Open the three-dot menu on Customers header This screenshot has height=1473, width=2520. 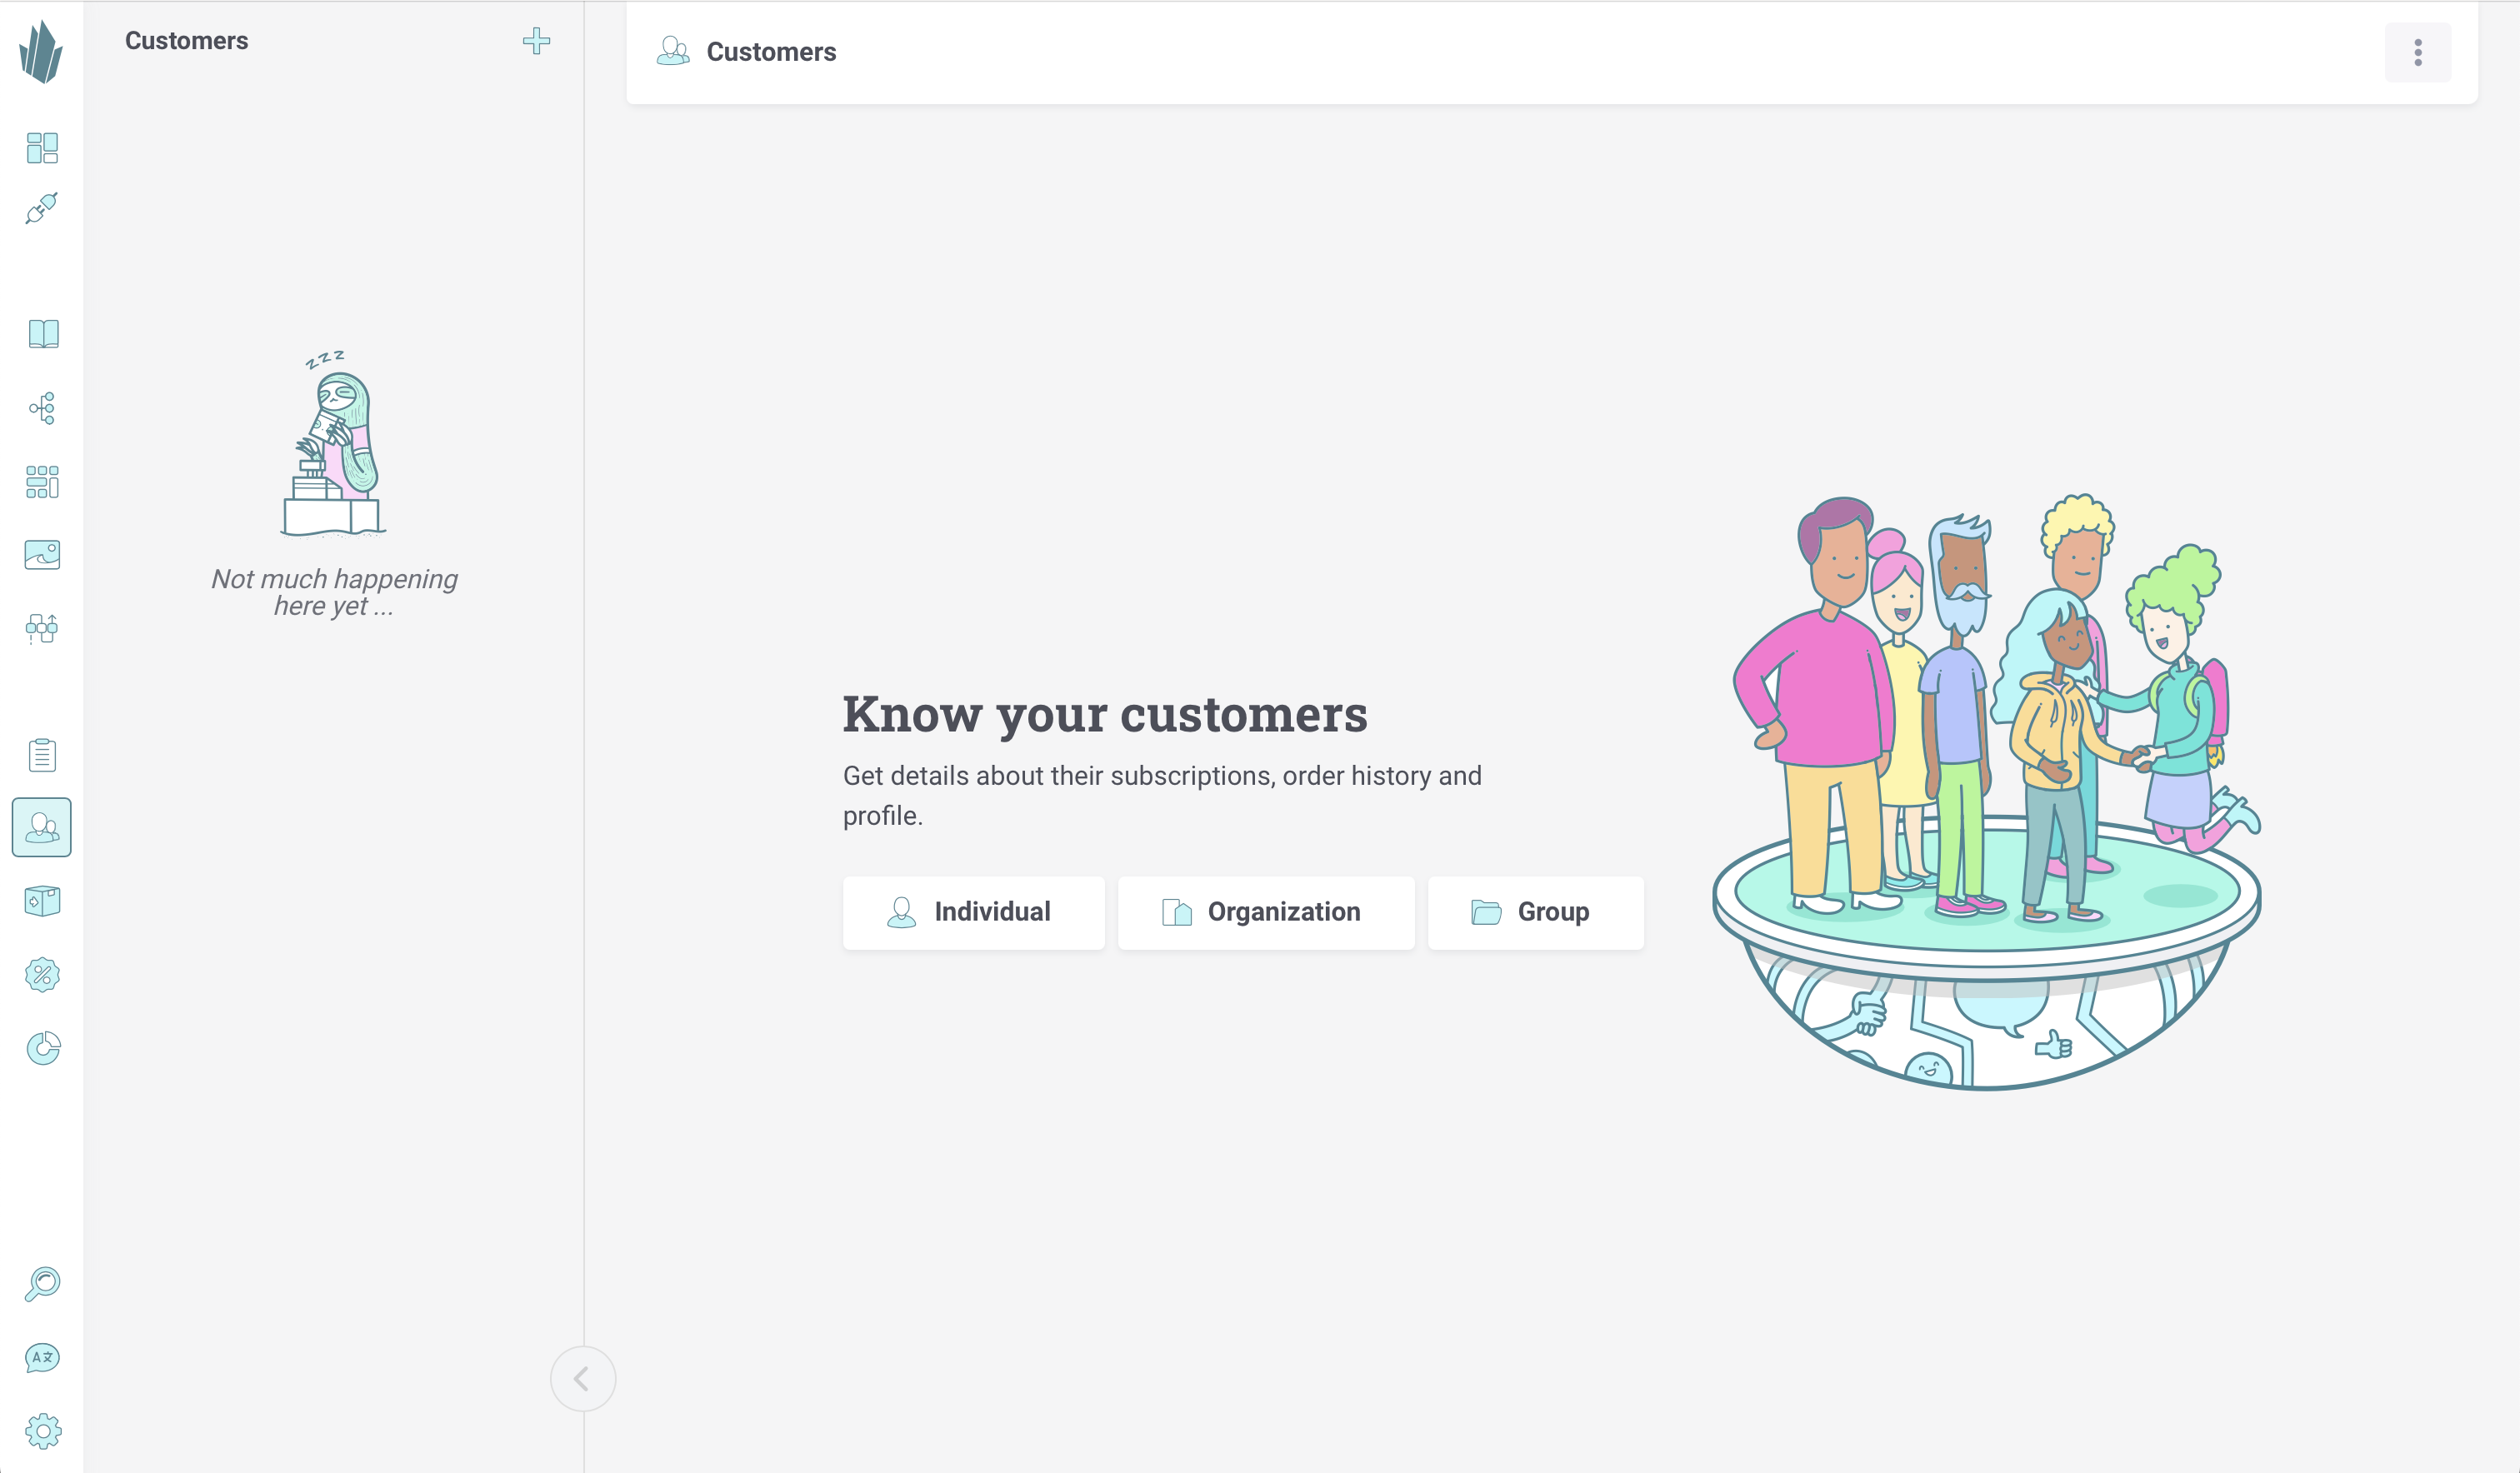(2418, 52)
